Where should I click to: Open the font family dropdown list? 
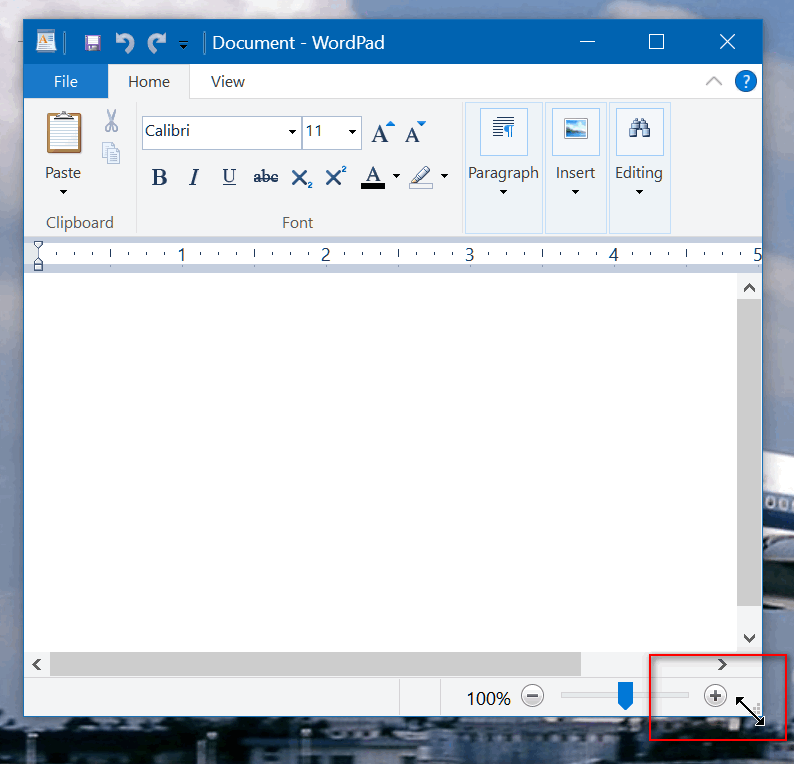292,132
